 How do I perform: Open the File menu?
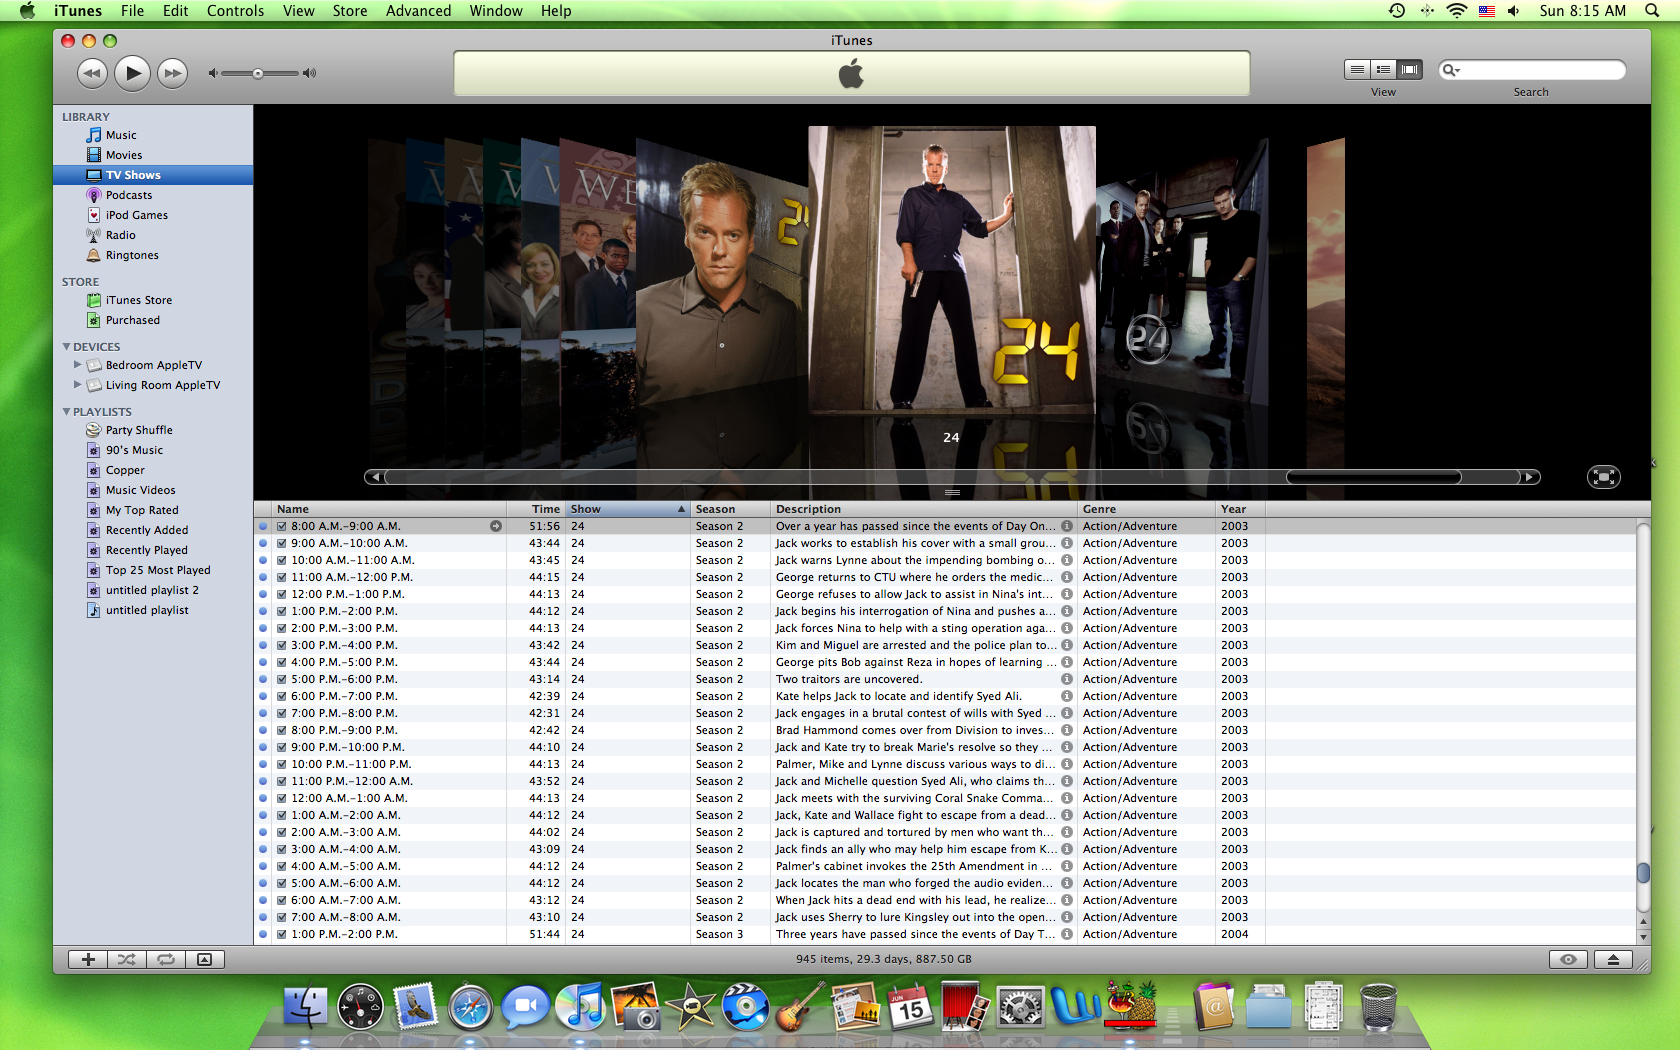132,11
